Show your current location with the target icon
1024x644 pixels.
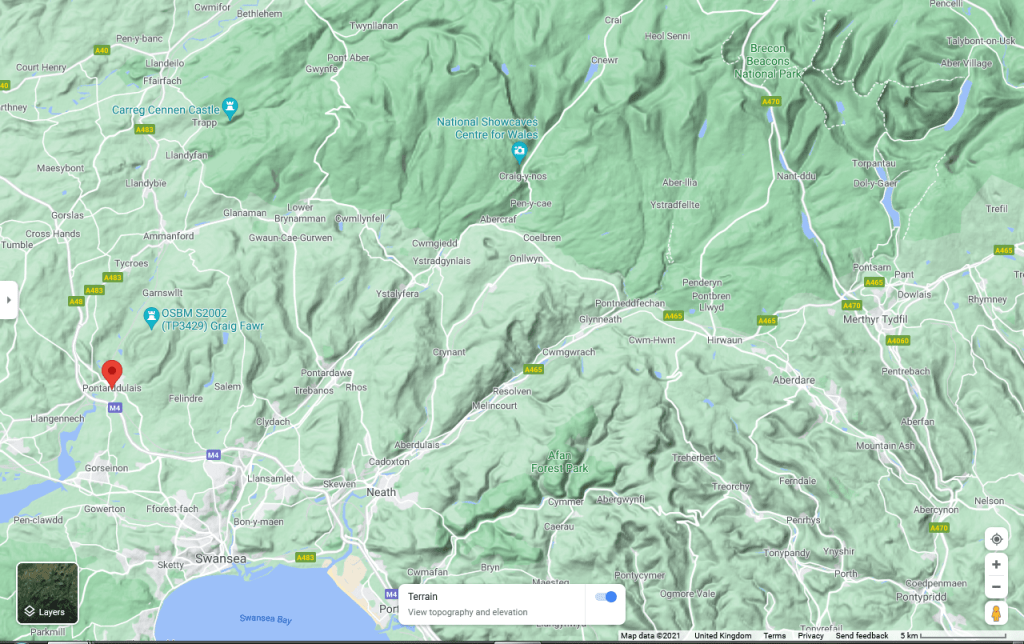[x=996, y=539]
